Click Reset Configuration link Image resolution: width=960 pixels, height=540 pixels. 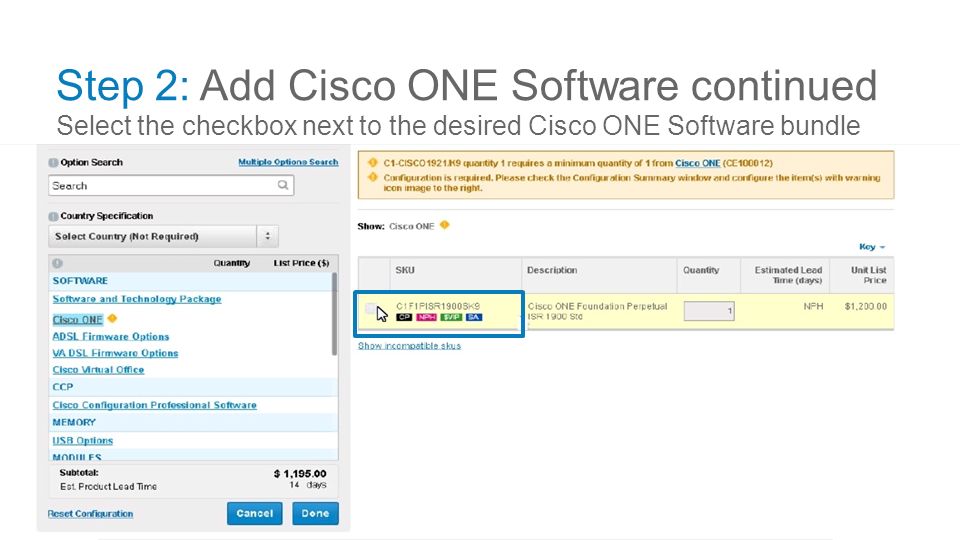90,514
